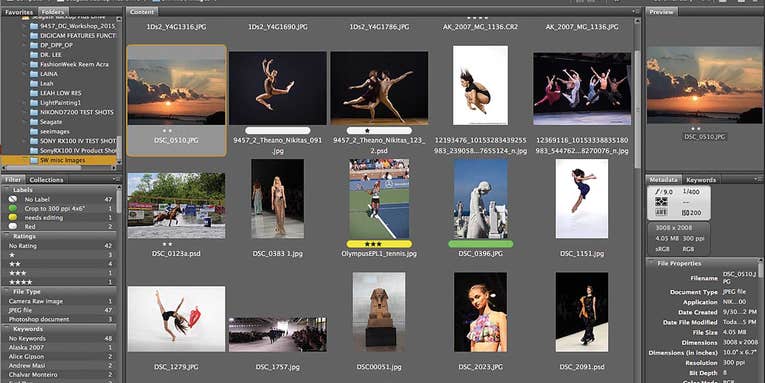Click the Alice Gipson keyword filter
The width and height of the screenshot is (765, 383).
(x=60, y=357)
